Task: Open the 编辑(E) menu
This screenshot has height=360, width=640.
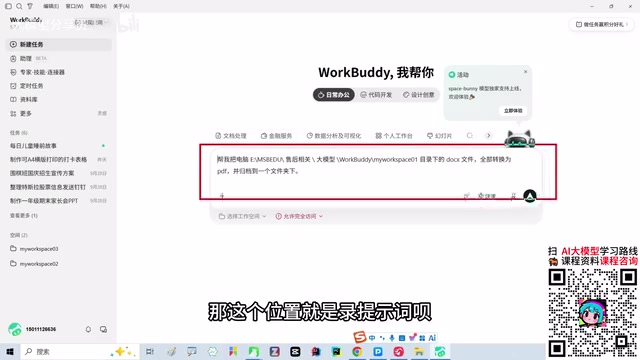Action: (x=51, y=6)
